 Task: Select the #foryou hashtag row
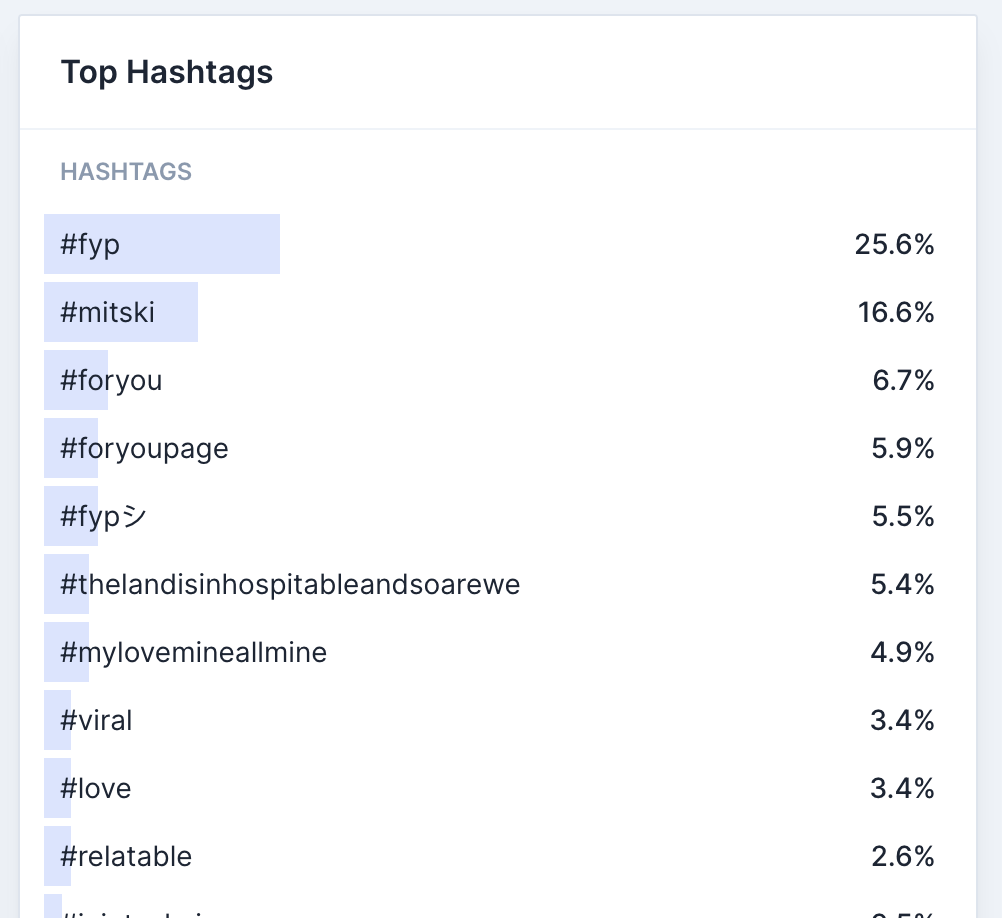[x=111, y=380]
